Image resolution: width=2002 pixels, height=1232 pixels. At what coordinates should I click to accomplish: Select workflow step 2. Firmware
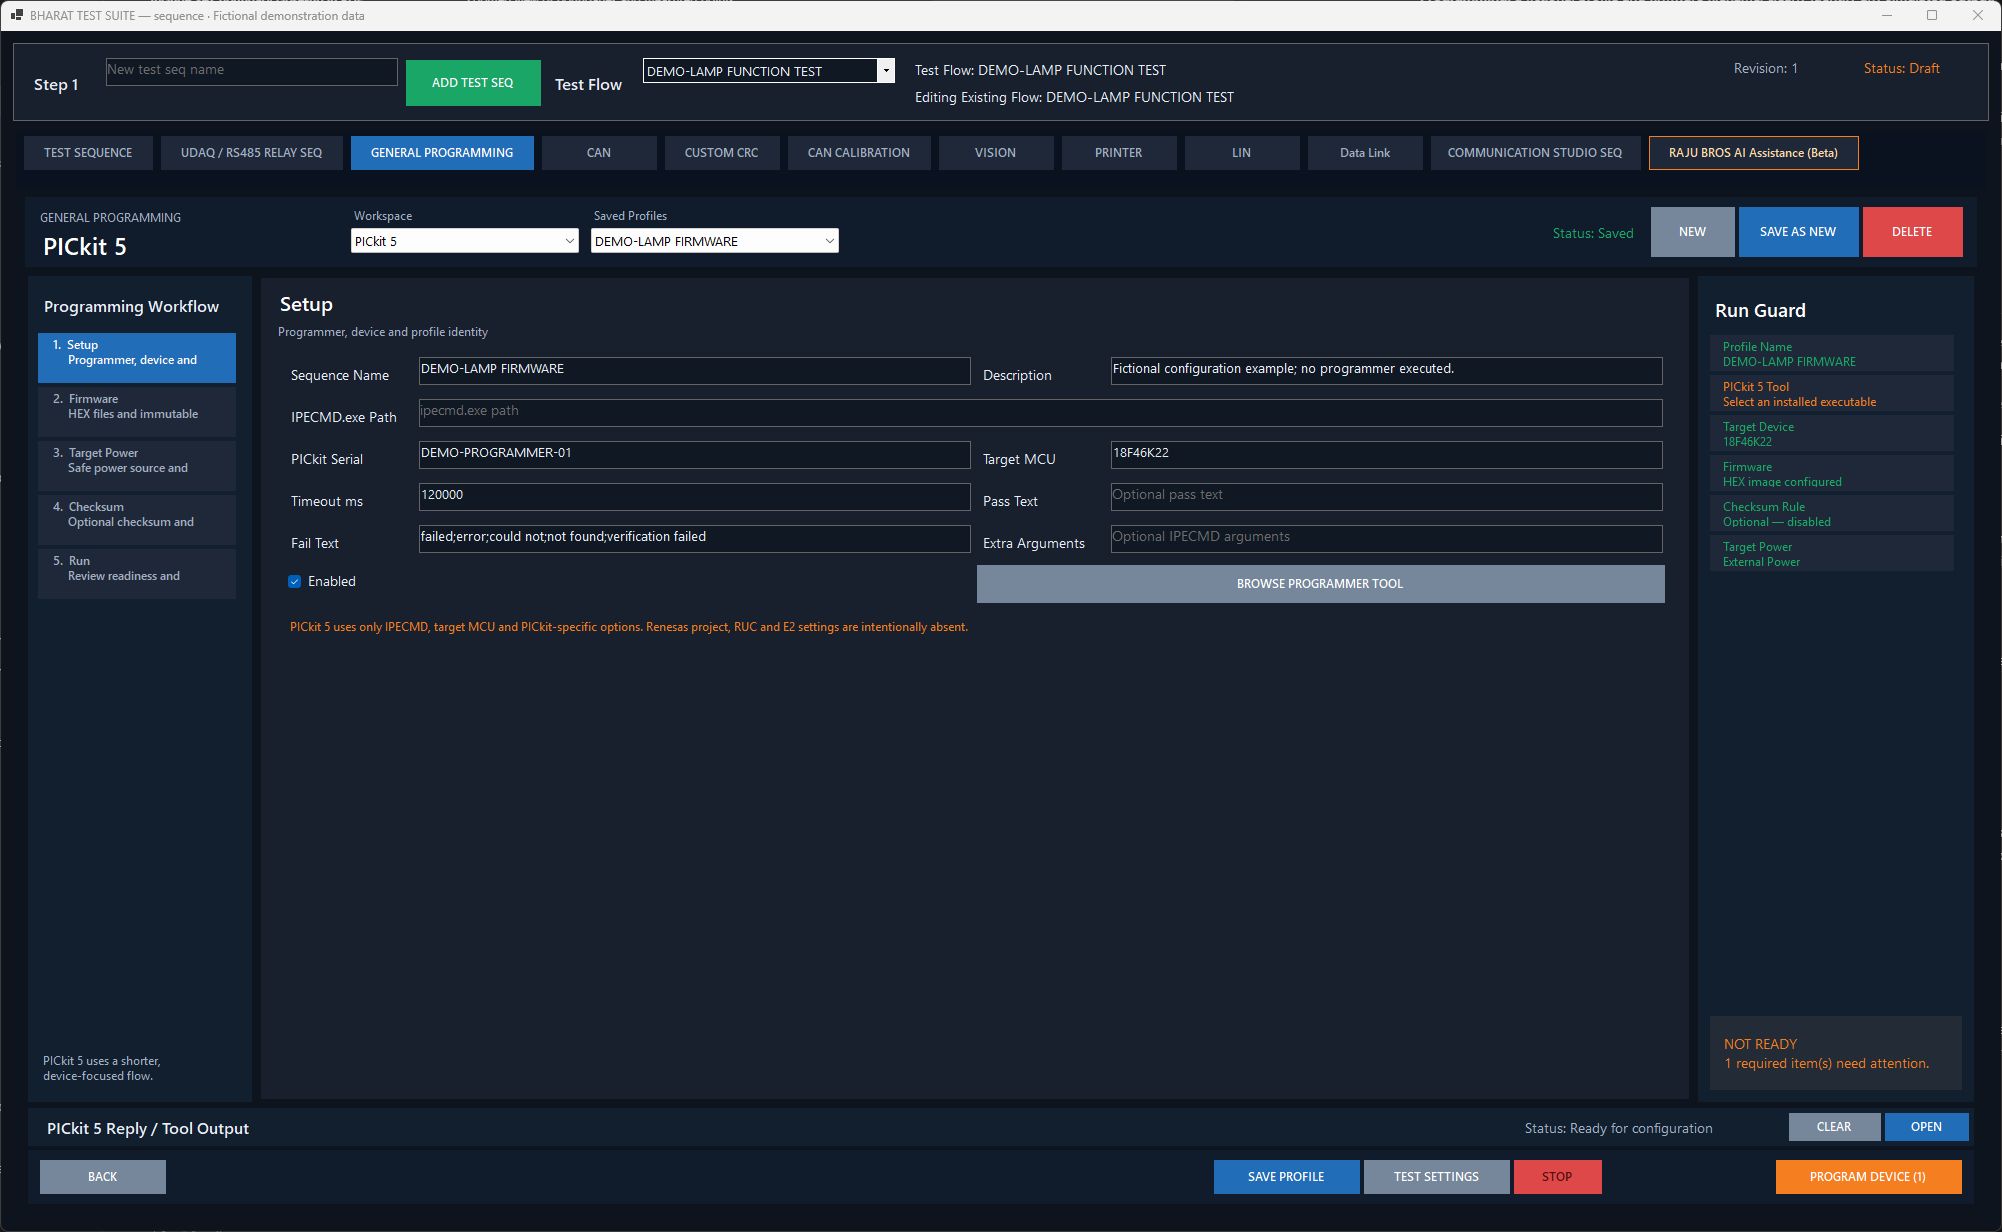click(137, 412)
